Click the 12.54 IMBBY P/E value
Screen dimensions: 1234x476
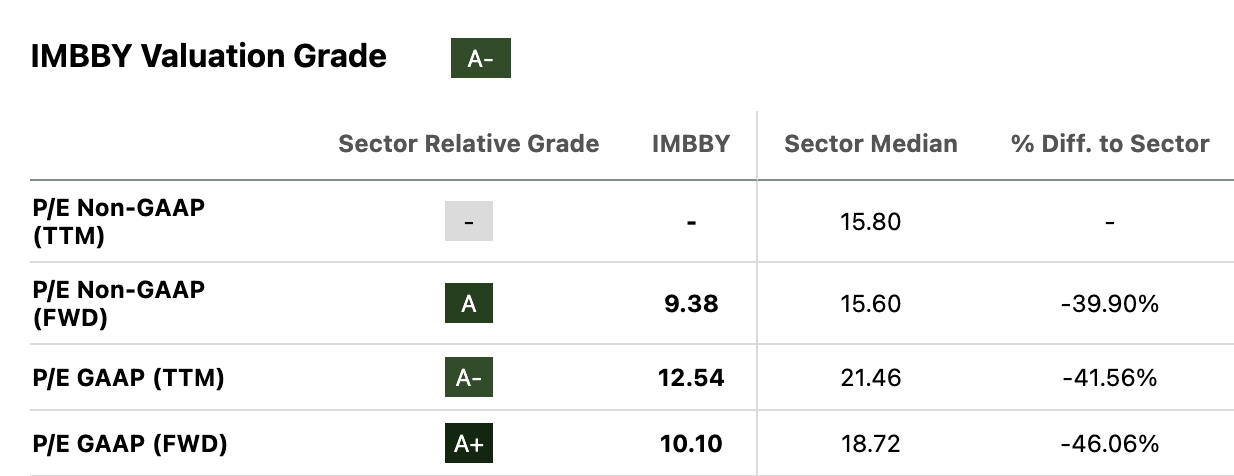pos(691,378)
